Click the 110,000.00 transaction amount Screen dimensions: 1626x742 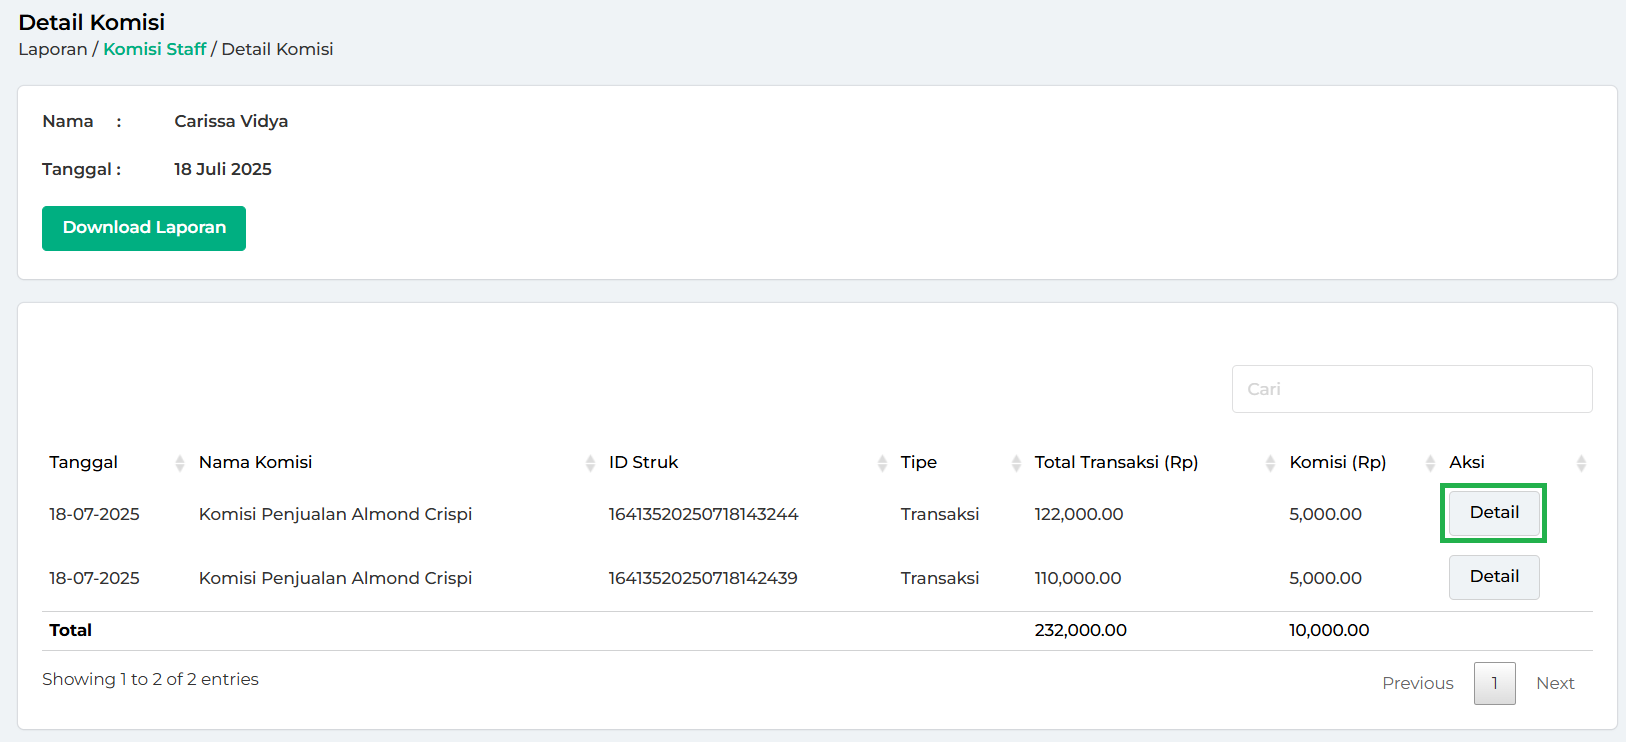click(x=1077, y=578)
